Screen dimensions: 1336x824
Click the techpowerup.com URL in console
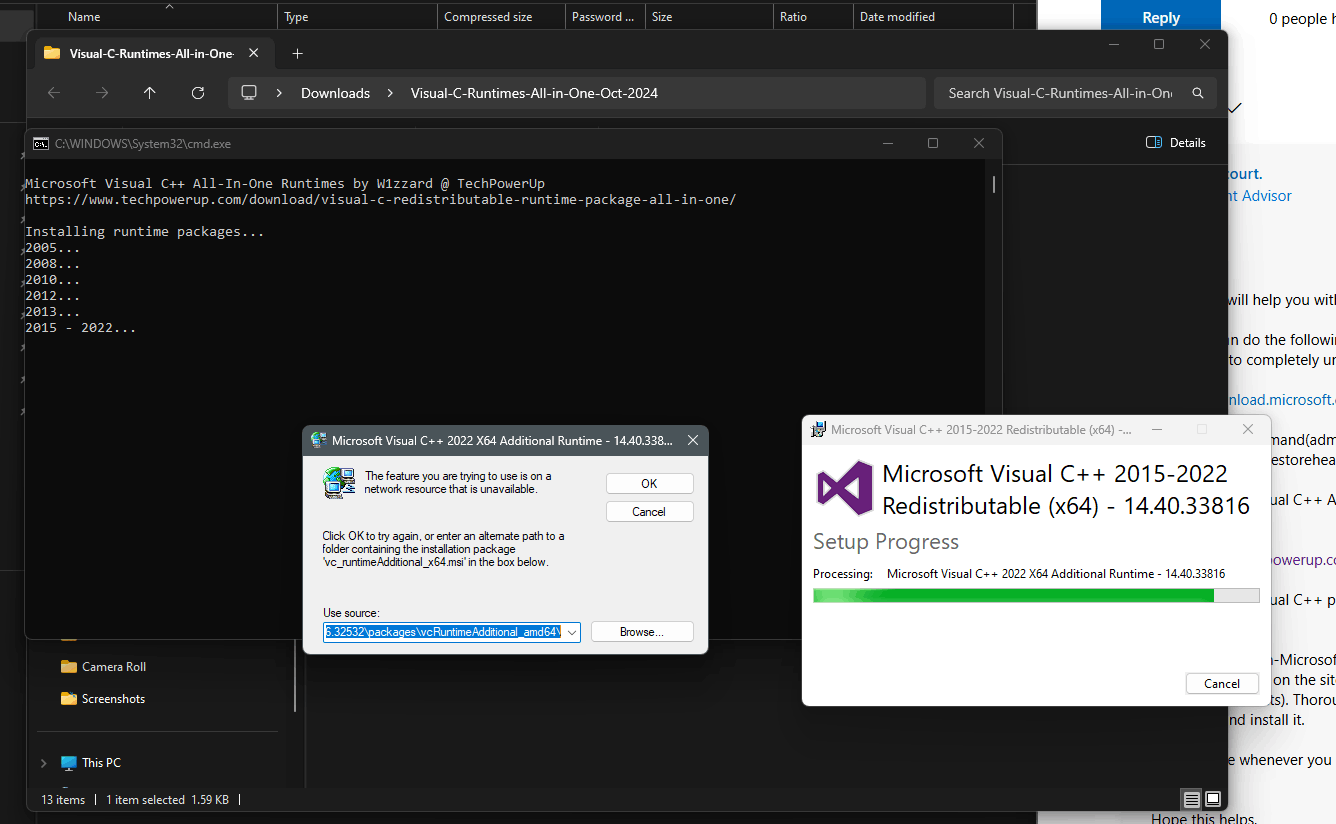pos(380,199)
